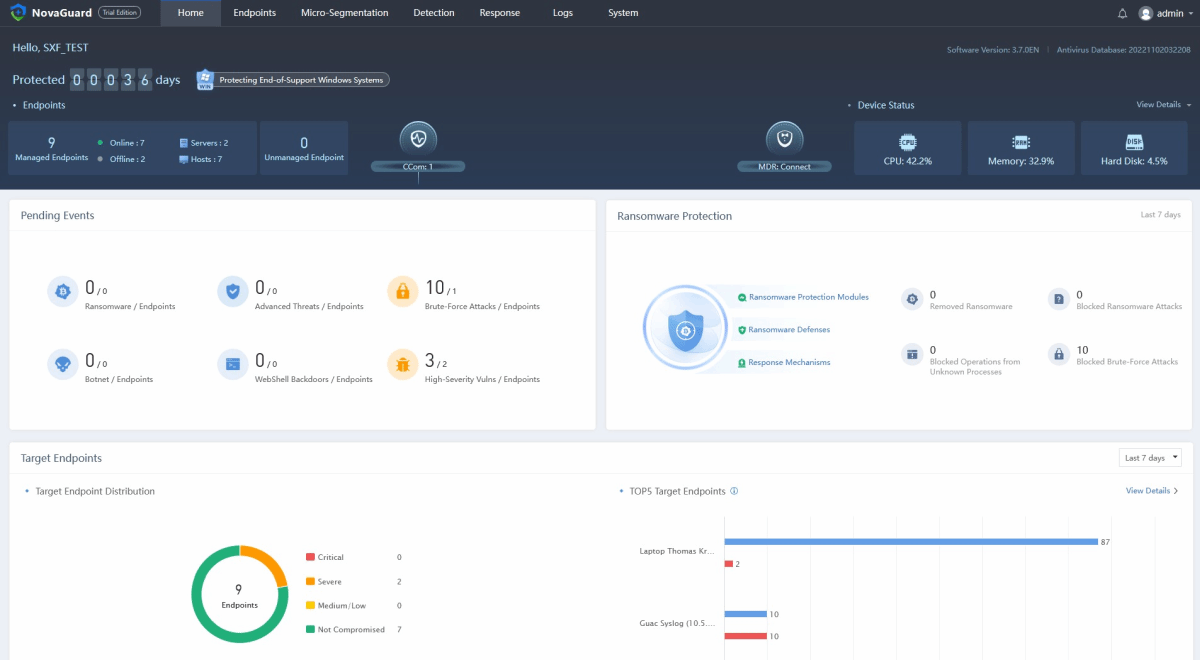Image resolution: width=1200 pixels, height=660 pixels.
Task: Click Ransomware Protection Modules link
Action: [808, 297]
